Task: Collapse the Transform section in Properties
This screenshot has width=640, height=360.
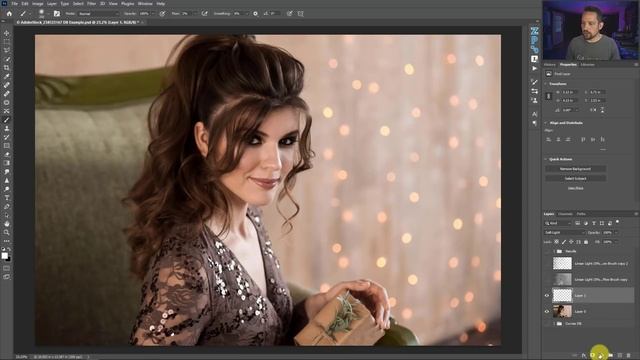Action: (545, 84)
